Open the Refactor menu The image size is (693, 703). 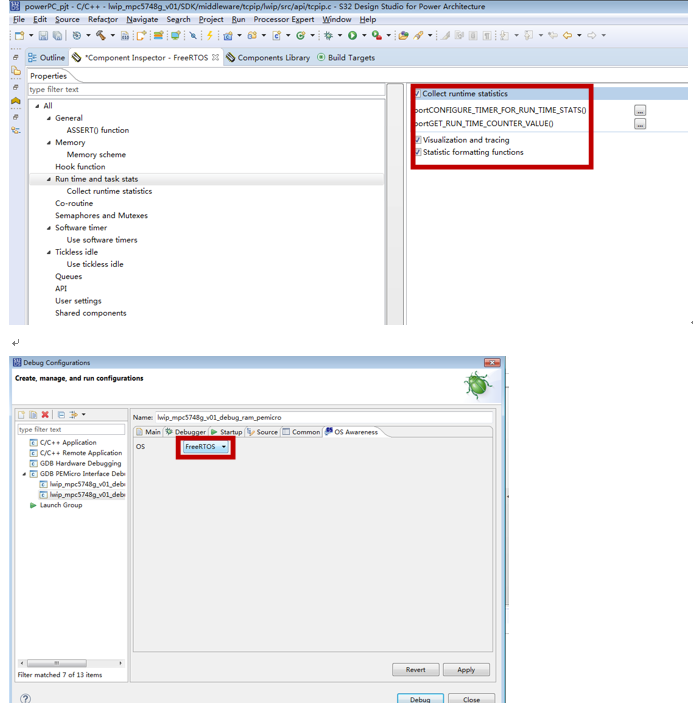click(103, 19)
